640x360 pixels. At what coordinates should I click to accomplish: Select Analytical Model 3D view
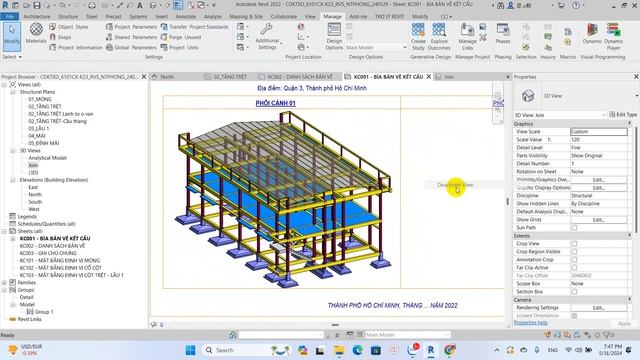point(47,158)
